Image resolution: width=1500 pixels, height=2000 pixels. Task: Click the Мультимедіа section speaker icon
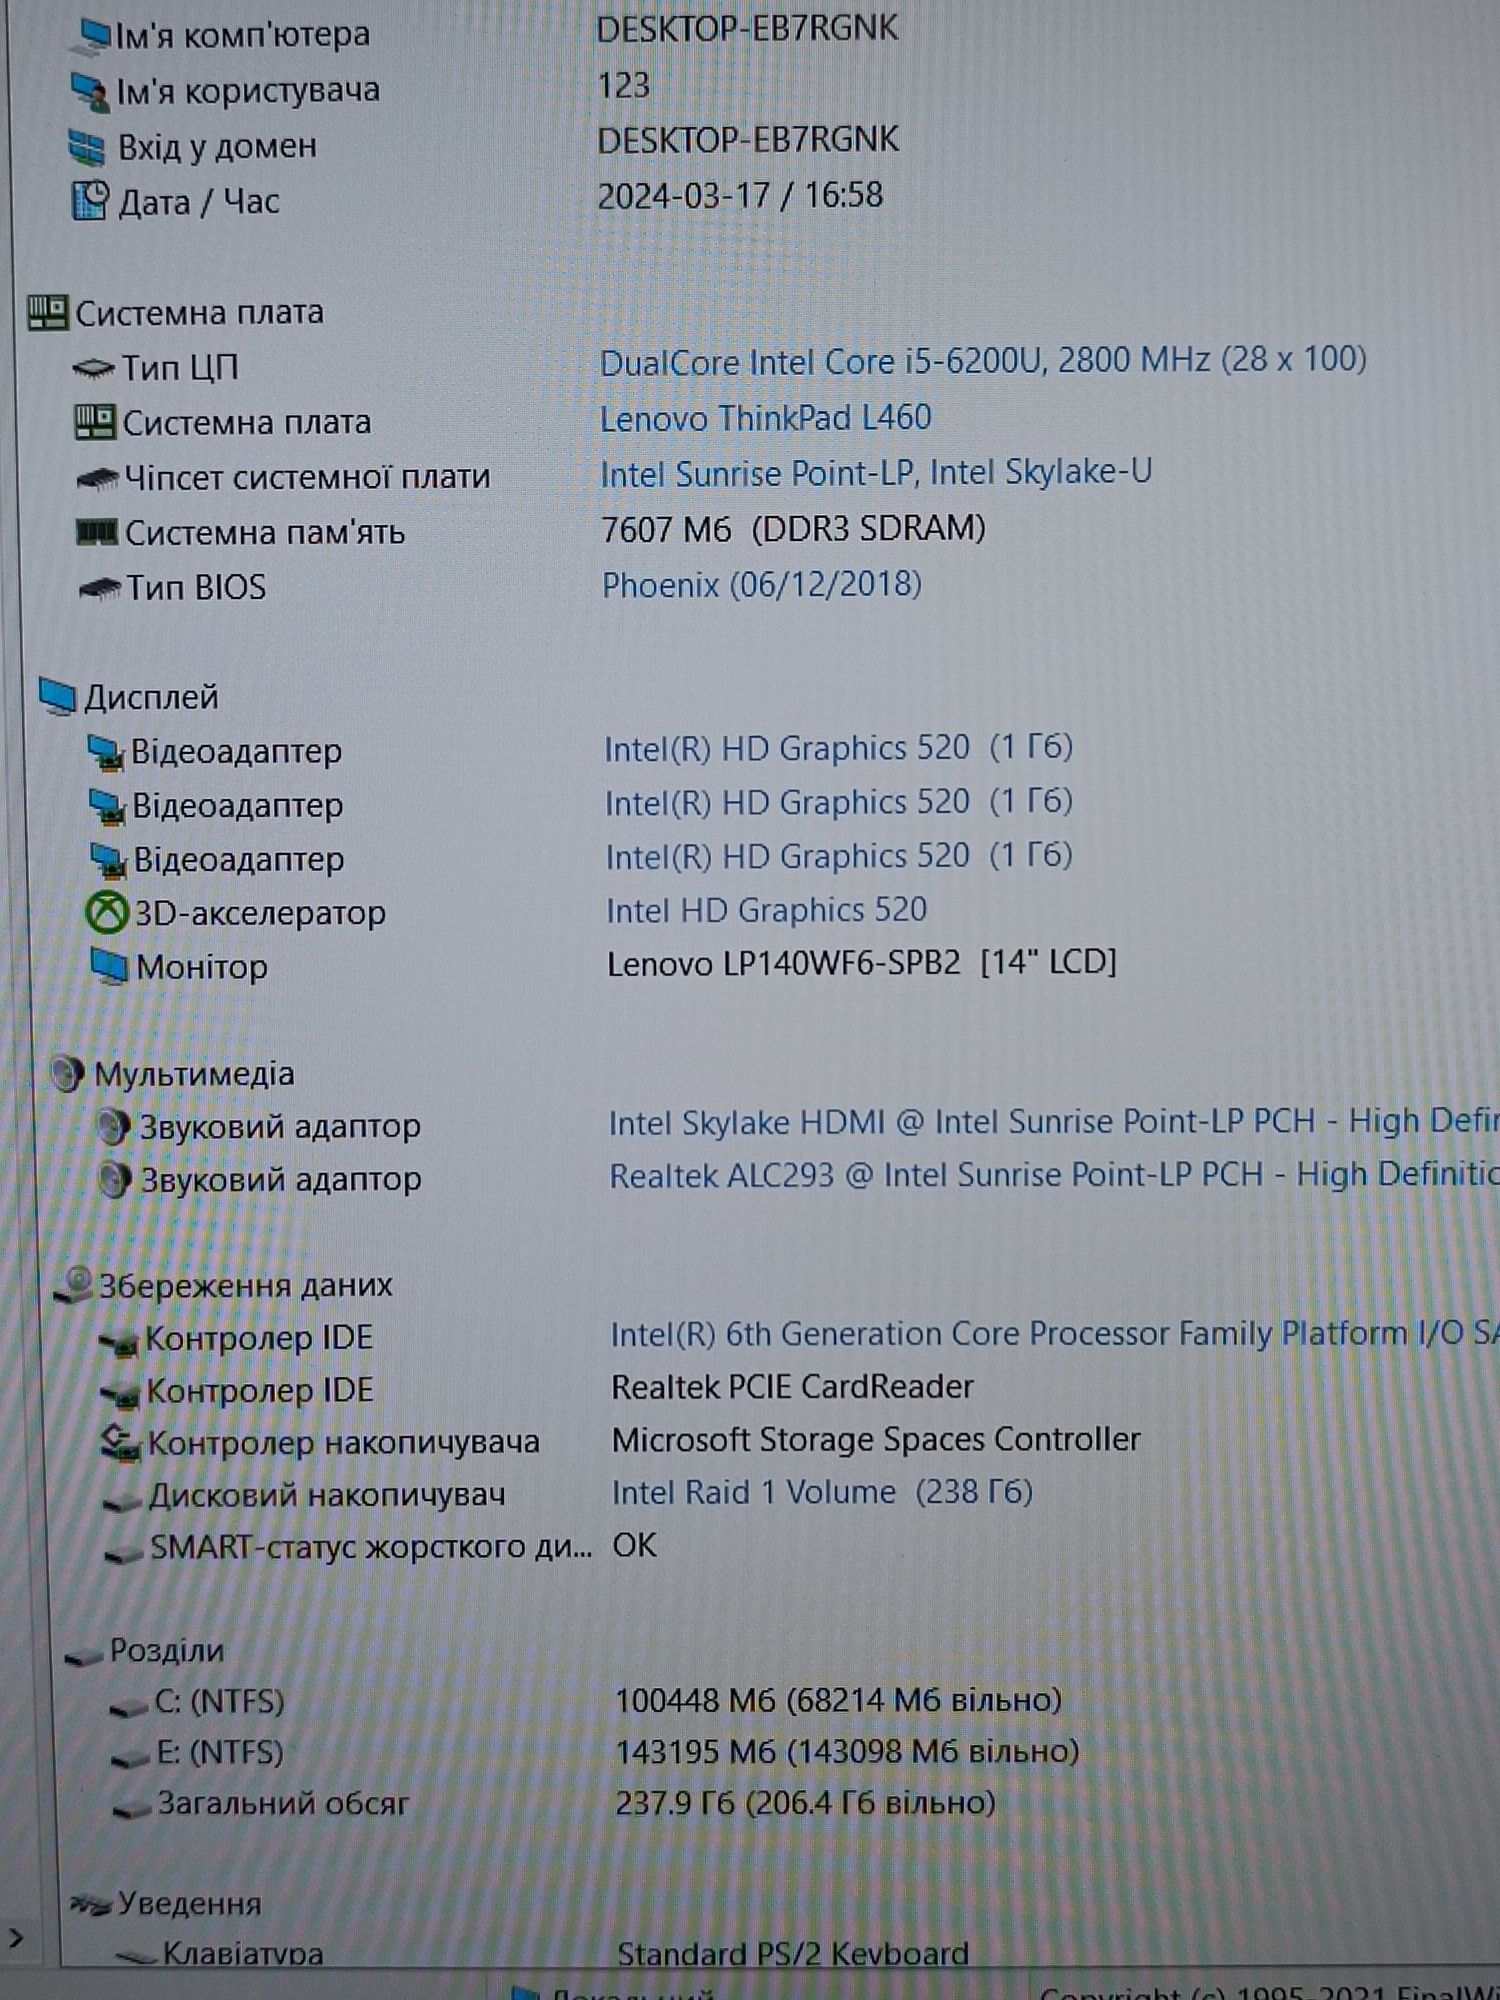(67, 1075)
